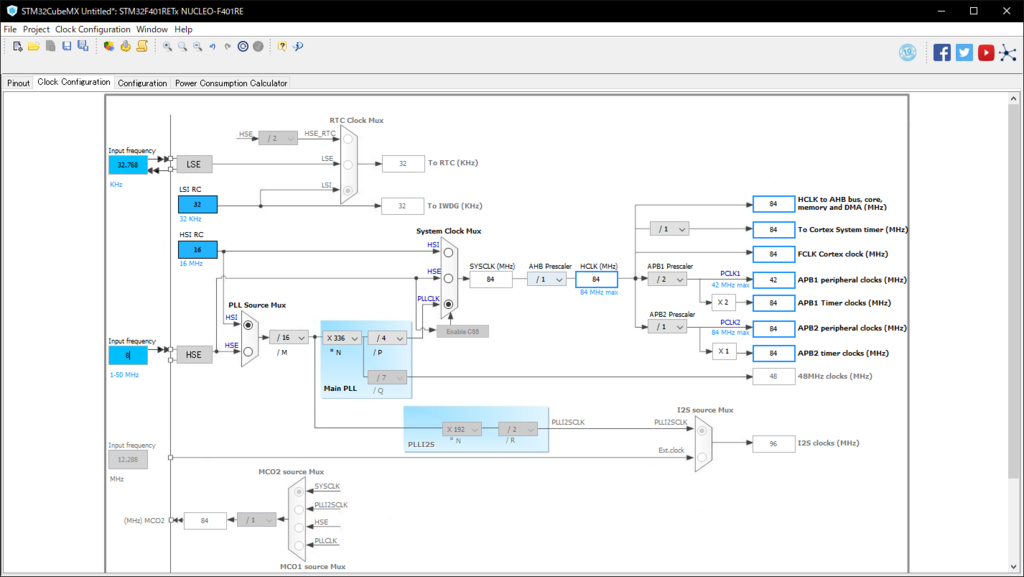Image resolution: width=1024 pixels, height=577 pixels.
Task: Switch to the Pinout tab
Action: (x=18, y=83)
